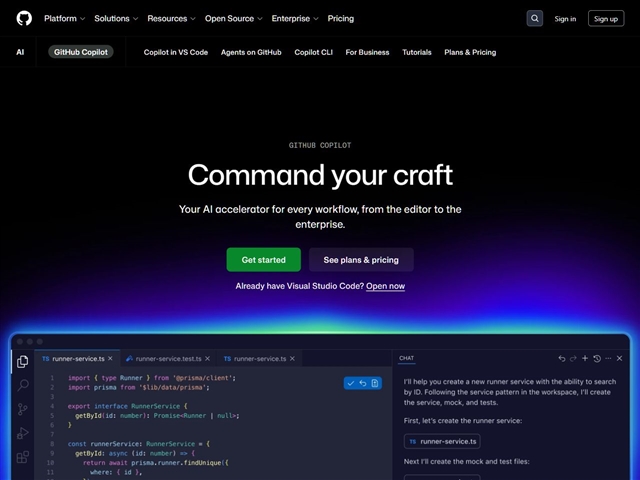Screen dimensions: 640x480
Task: Click the AI section label
Action: tap(20, 52)
